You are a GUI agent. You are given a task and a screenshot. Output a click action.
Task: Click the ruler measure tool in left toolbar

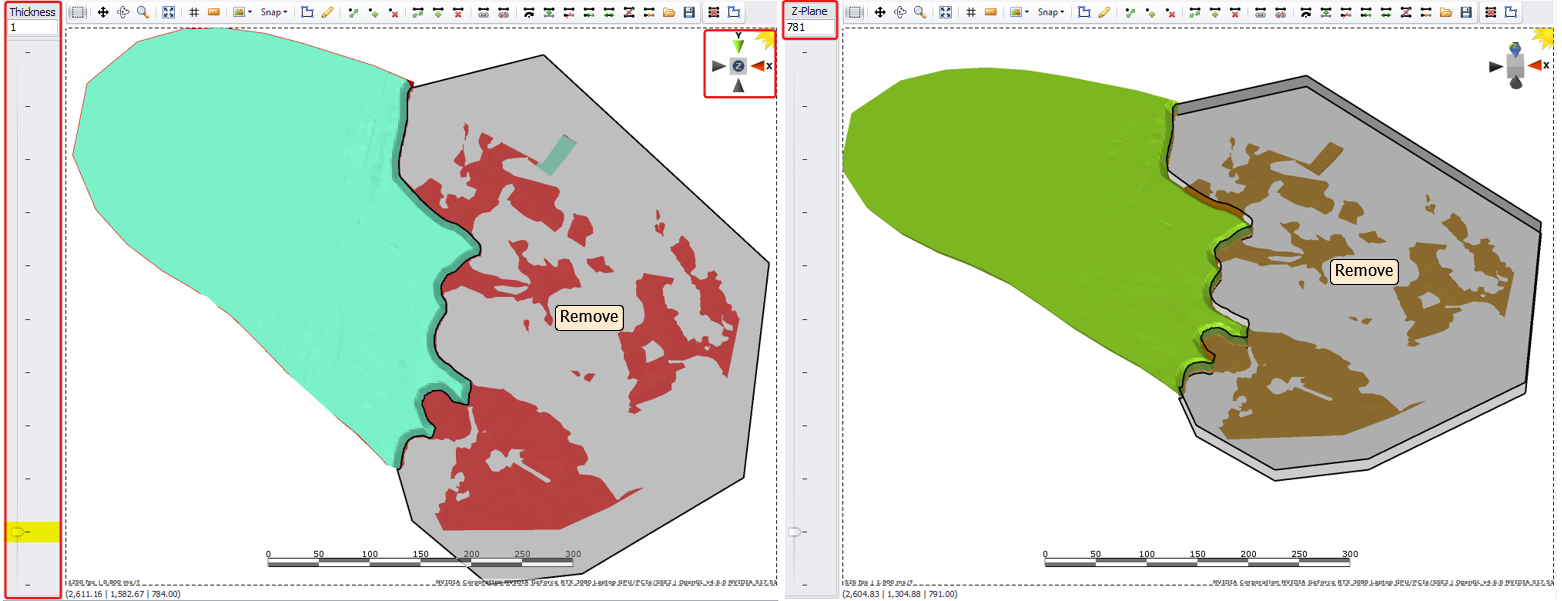pos(213,12)
